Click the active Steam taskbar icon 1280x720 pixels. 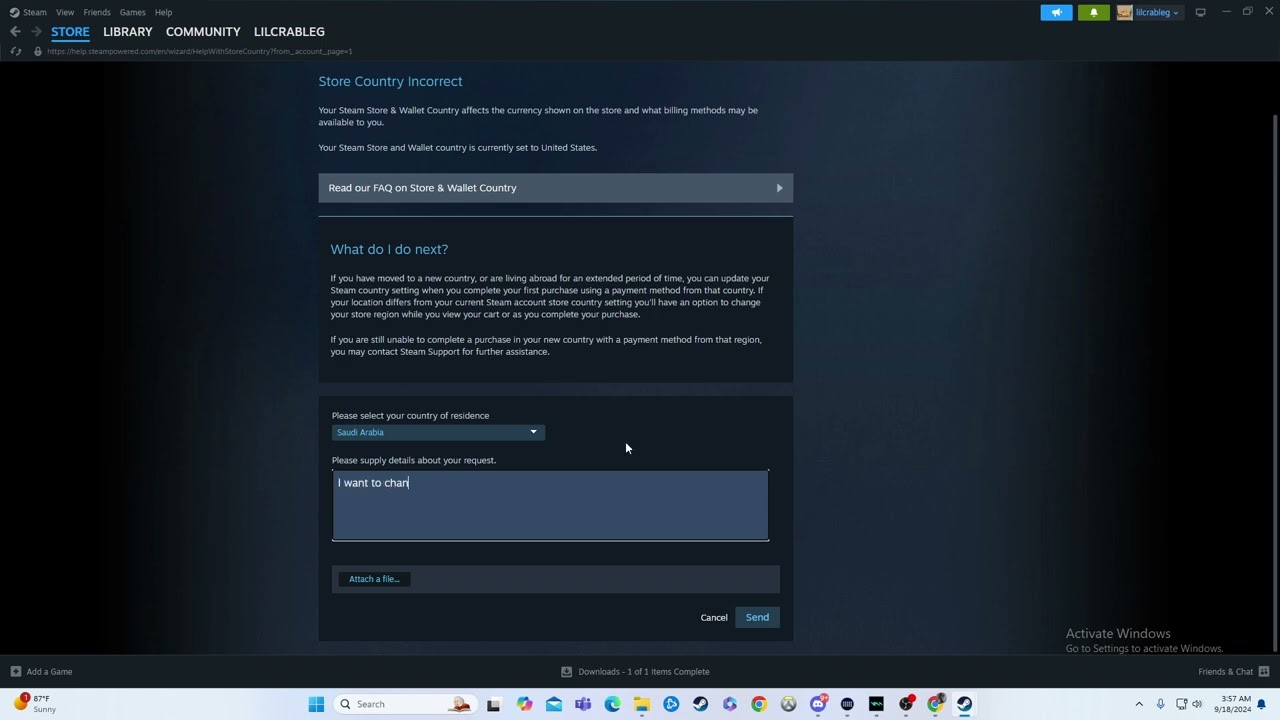pyautogui.click(x=964, y=704)
